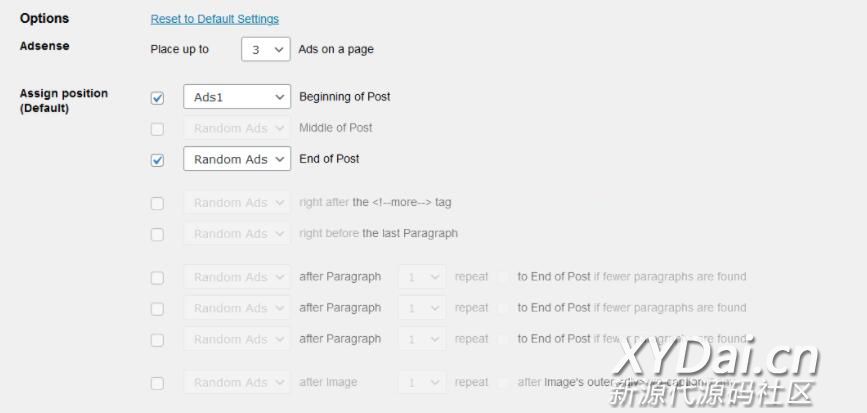Image resolution: width=867 pixels, height=413 pixels.
Task: Enable the right after more tag checkbox
Action: [157, 203]
